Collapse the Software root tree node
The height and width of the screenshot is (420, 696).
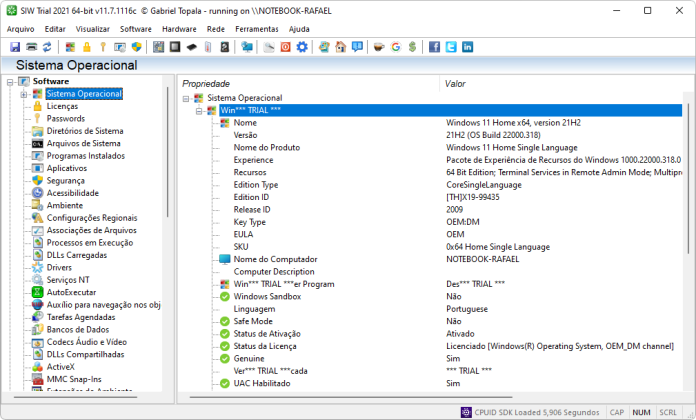coord(10,82)
